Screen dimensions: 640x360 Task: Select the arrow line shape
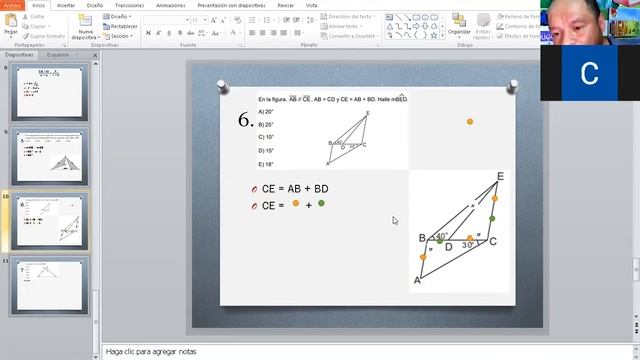pyautogui.click(x=407, y=18)
